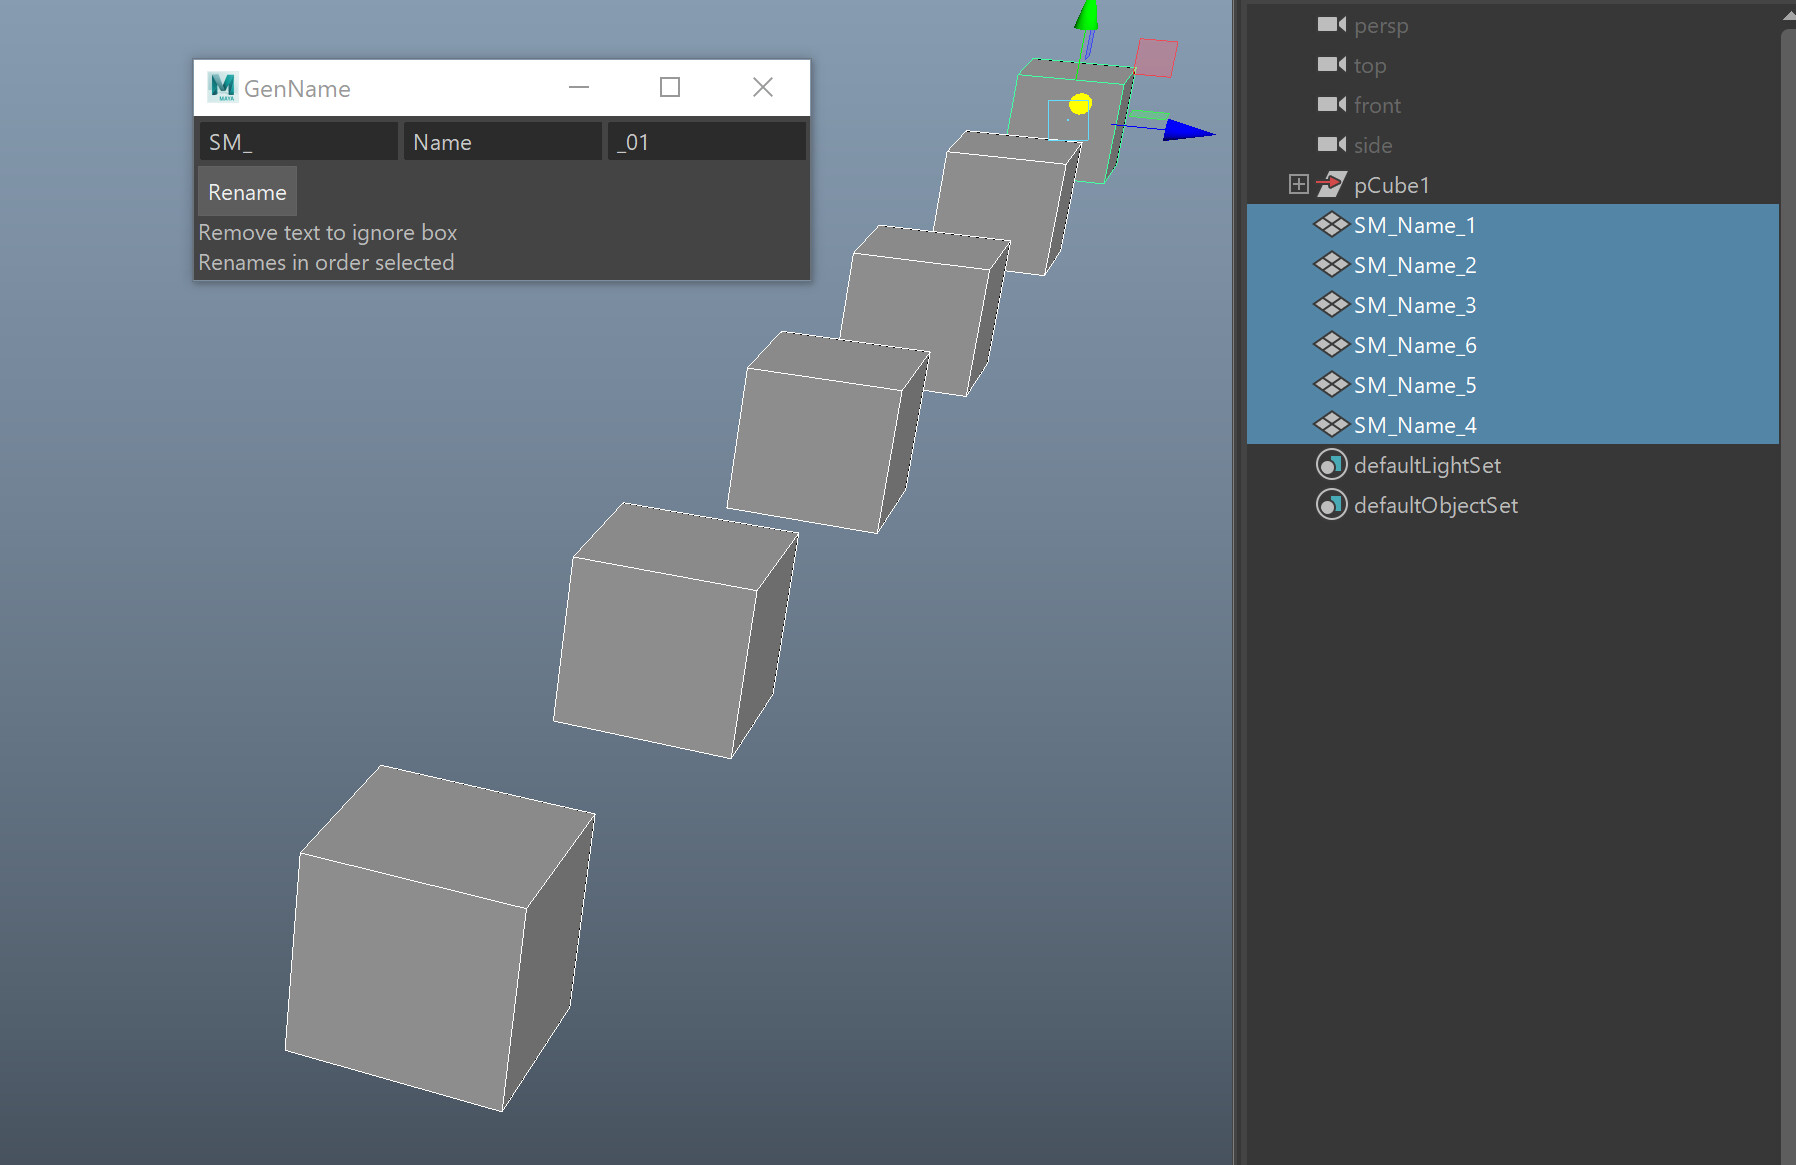The image size is (1796, 1165).
Task: Click the pCube1 transform node icon
Action: [x=1330, y=184]
